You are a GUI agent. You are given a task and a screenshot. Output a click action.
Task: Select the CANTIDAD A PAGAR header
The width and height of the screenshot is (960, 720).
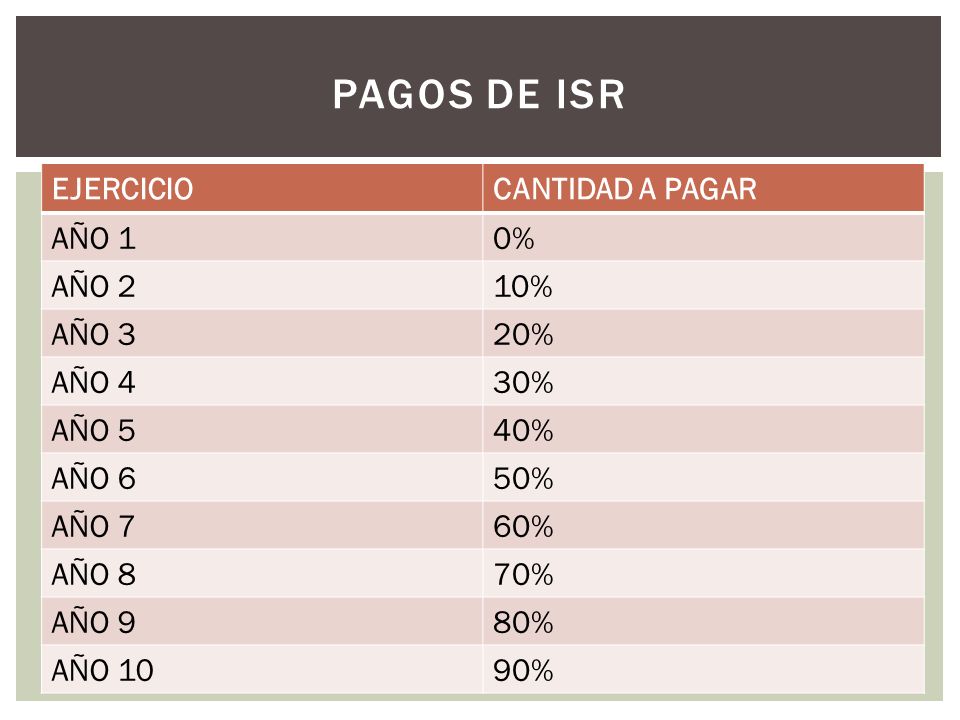tap(703, 189)
